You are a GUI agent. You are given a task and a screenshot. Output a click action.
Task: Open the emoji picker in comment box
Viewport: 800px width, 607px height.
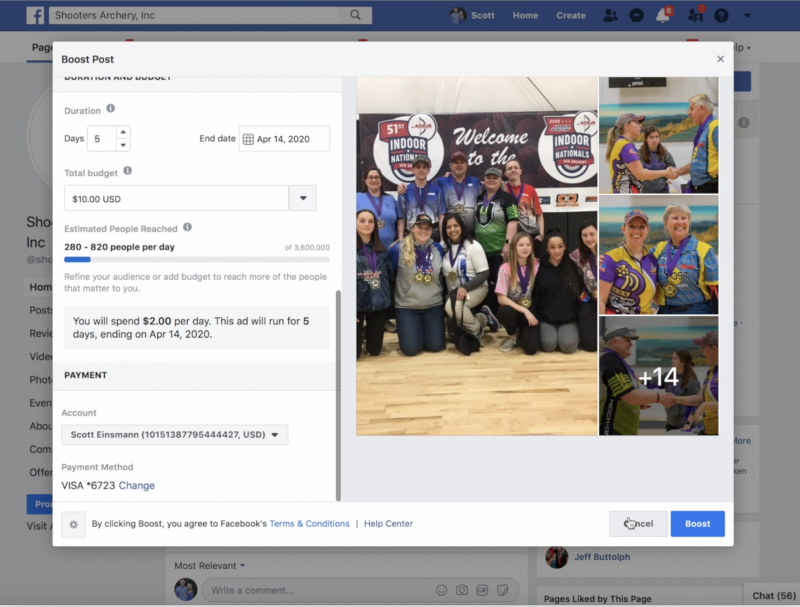(x=442, y=590)
